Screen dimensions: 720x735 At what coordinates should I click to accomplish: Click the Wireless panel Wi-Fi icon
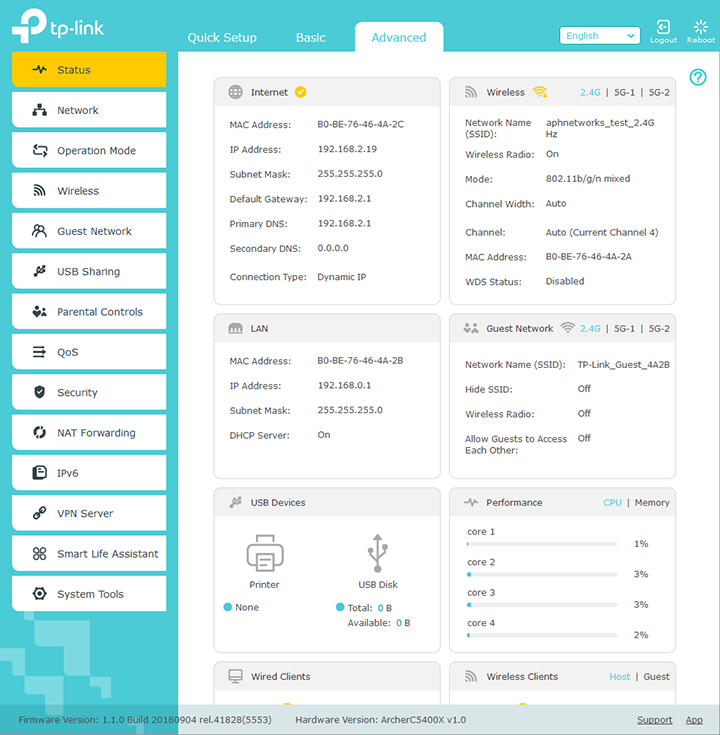(x=540, y=92)
